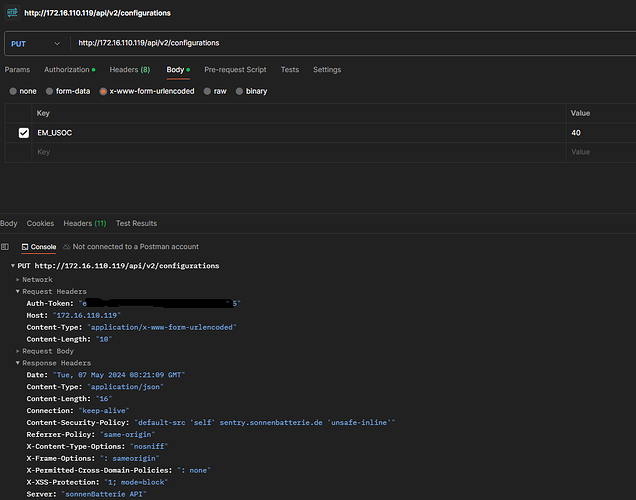Switch to the Authorization tab
This screenshot has height=500, width=636.
(69, 70)
